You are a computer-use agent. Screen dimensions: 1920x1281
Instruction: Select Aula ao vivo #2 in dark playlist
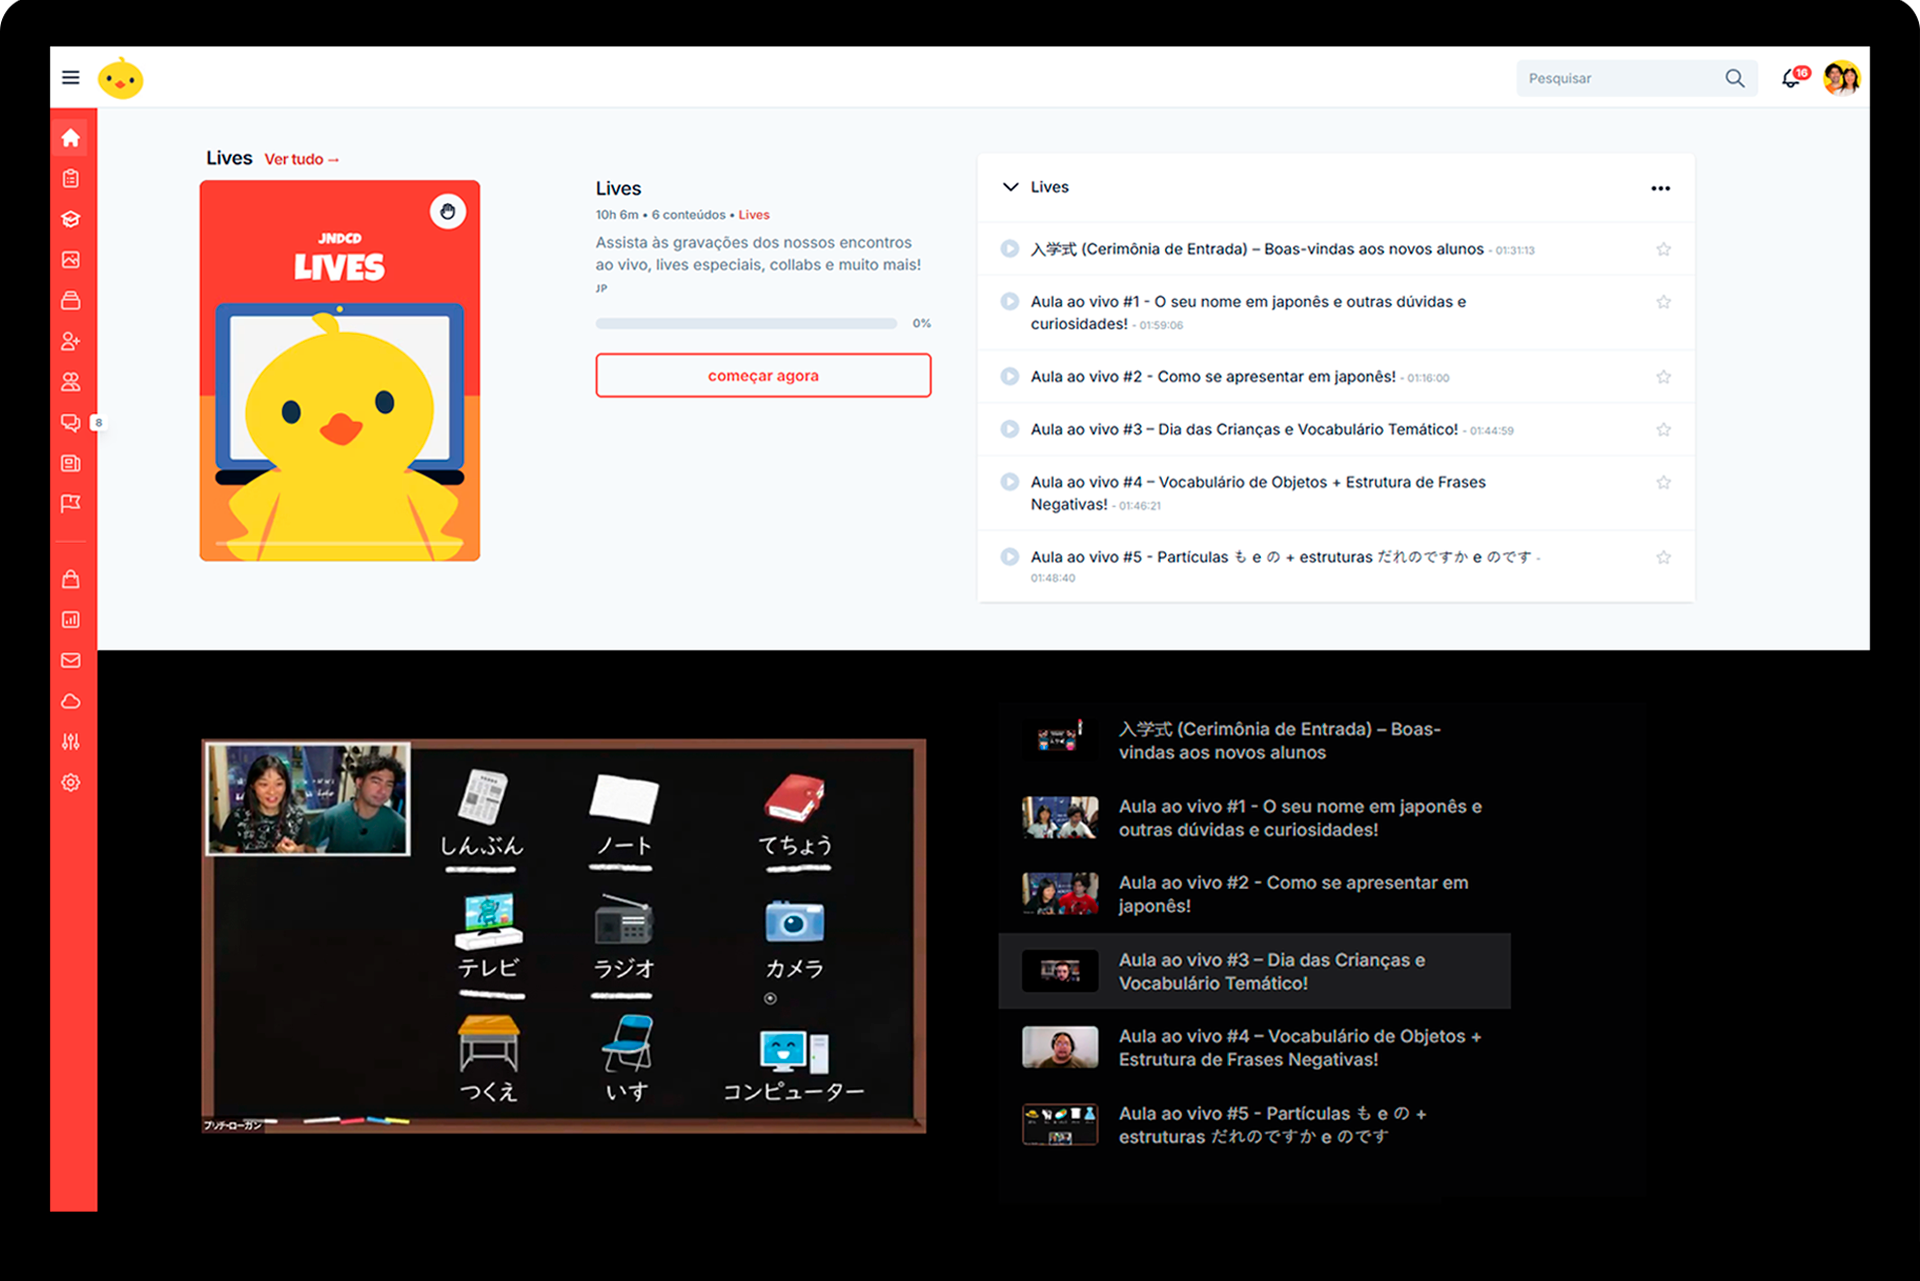1254,894
